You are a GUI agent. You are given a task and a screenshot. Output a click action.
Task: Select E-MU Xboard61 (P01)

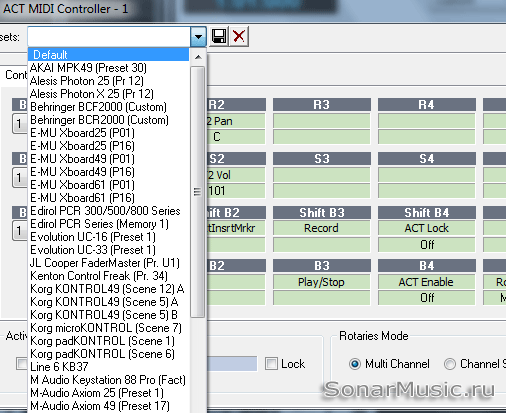[x=108, y=185]
